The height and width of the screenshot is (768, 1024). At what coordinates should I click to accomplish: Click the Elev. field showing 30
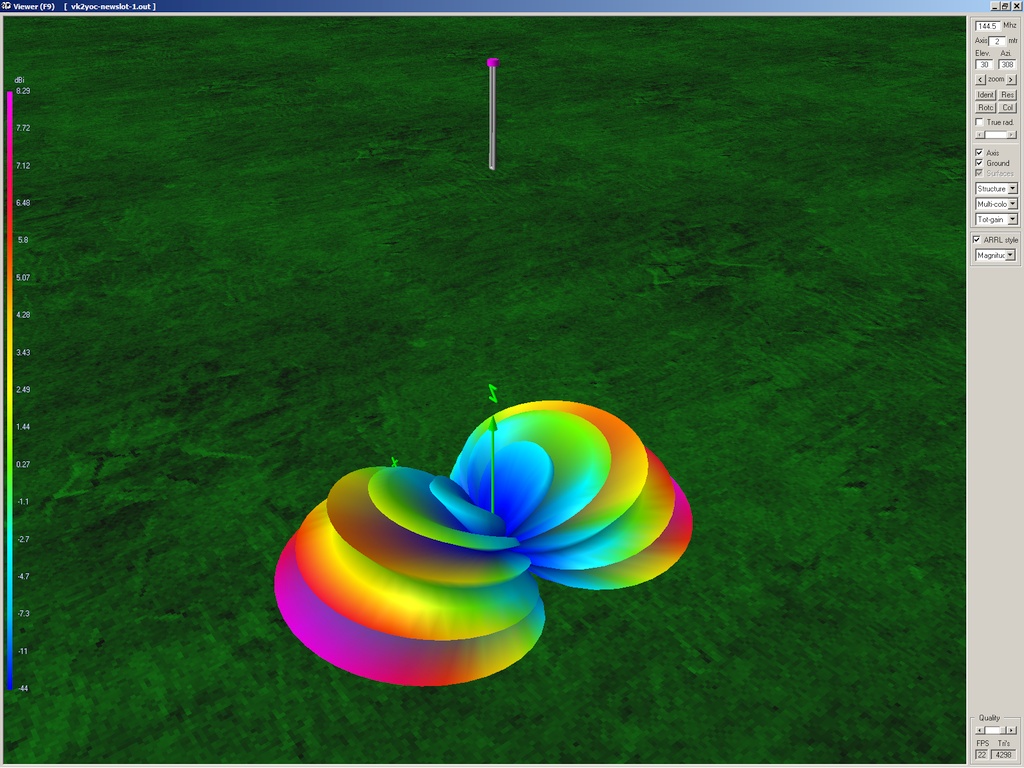point(984,65)
